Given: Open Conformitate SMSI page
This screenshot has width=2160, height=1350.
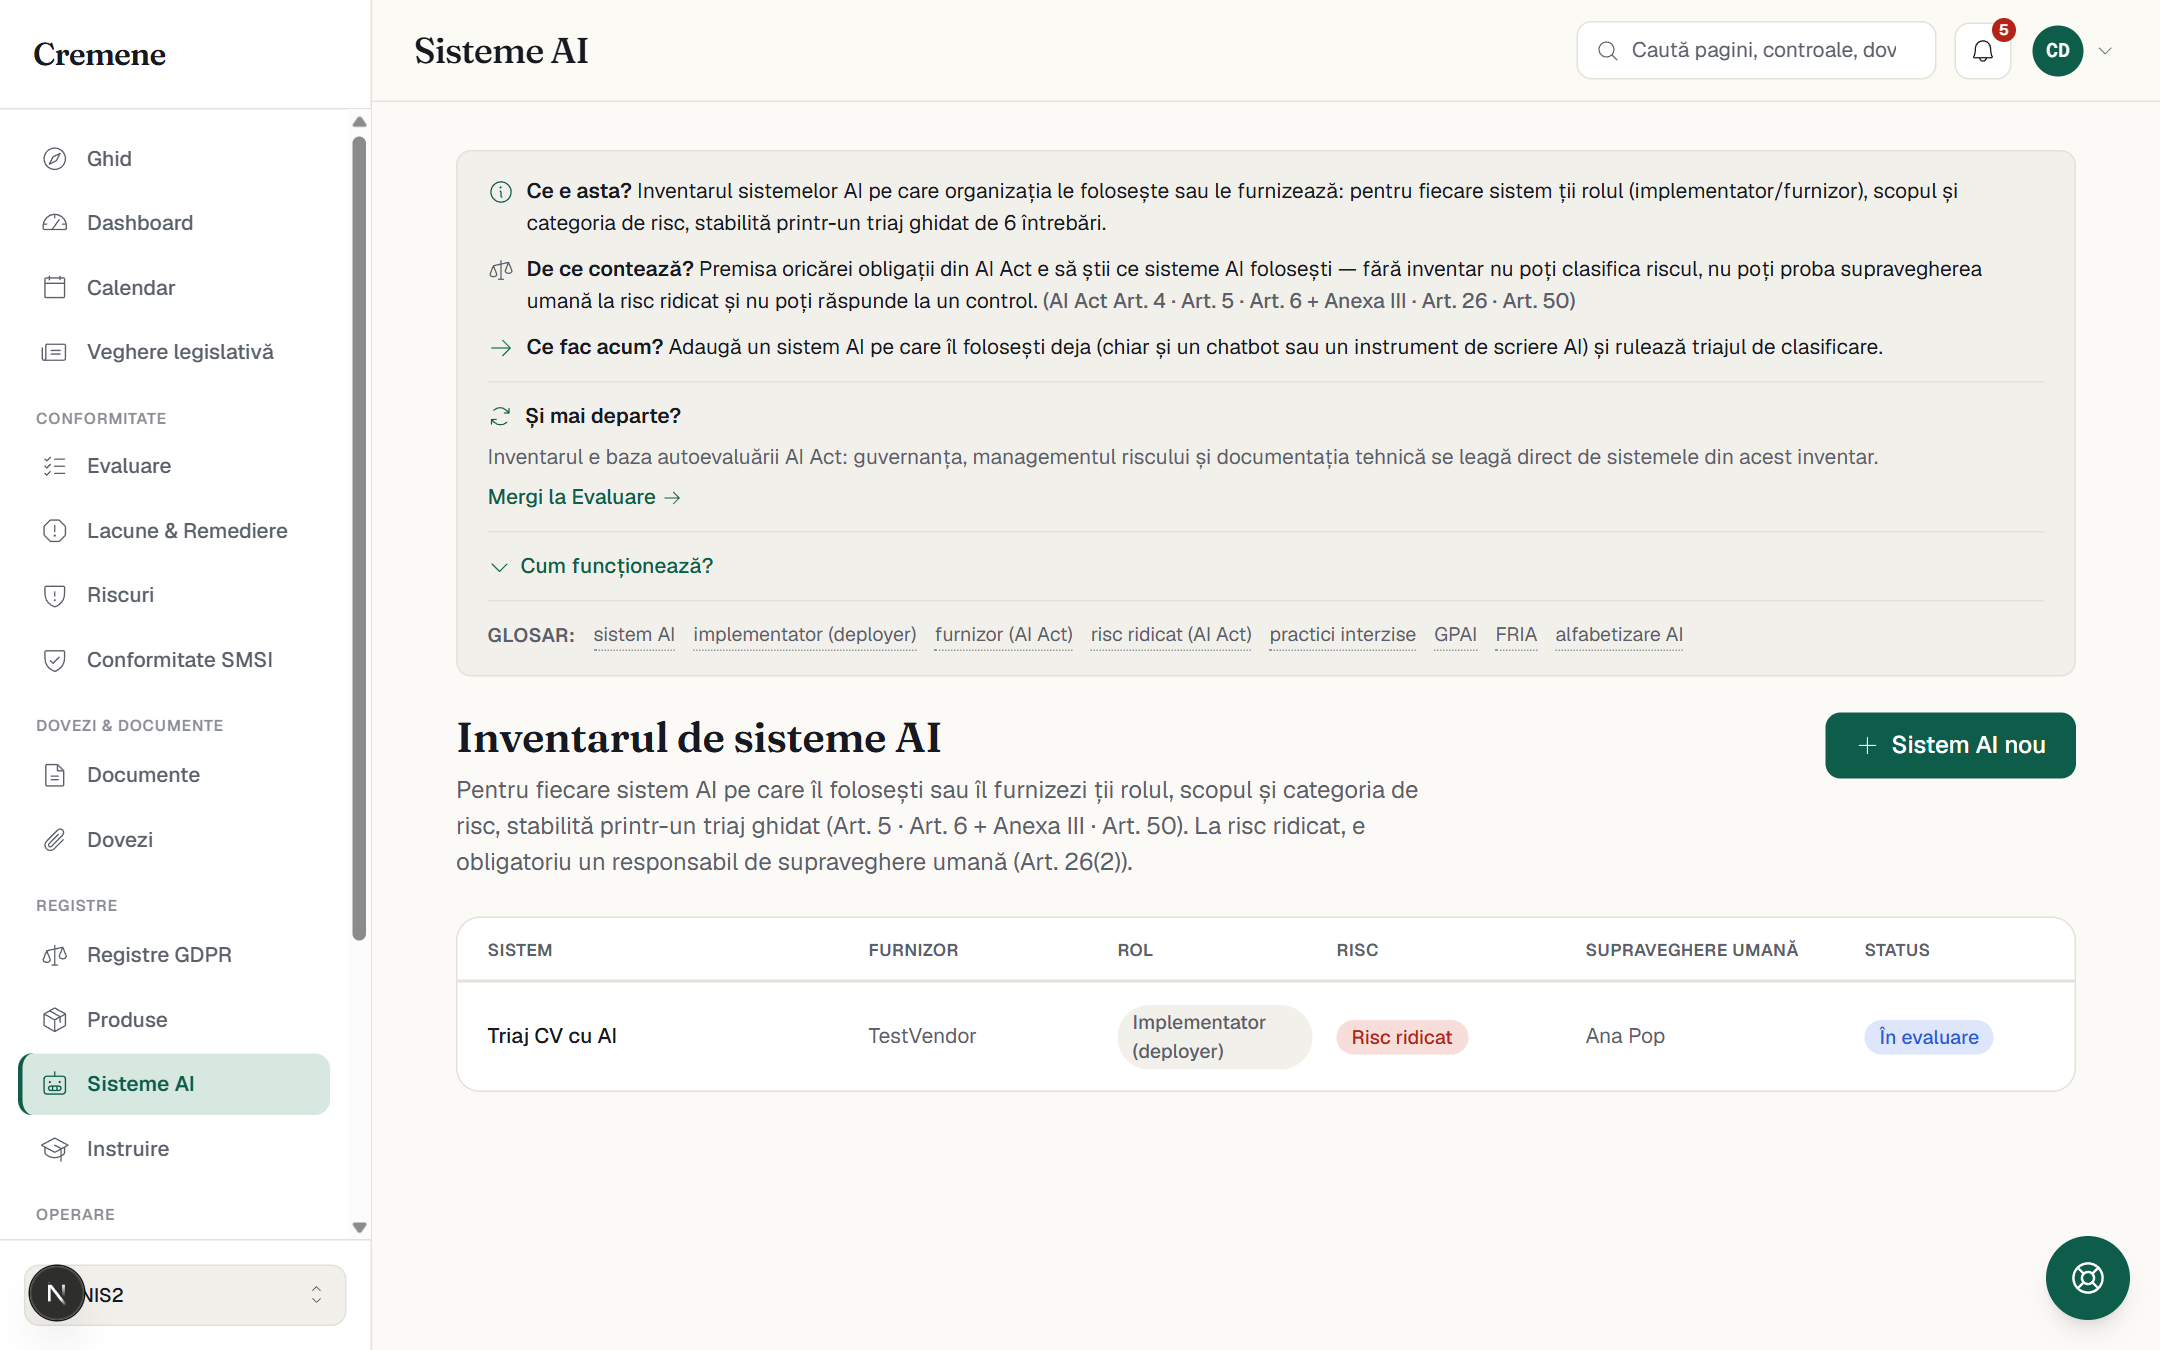Looking at the screenshot, I should [174, 660].
